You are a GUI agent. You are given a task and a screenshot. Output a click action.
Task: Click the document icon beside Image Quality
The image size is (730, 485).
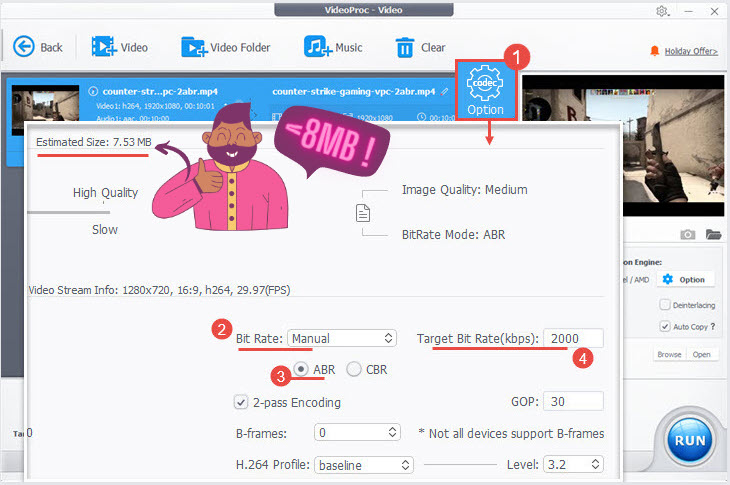point(363,213)
